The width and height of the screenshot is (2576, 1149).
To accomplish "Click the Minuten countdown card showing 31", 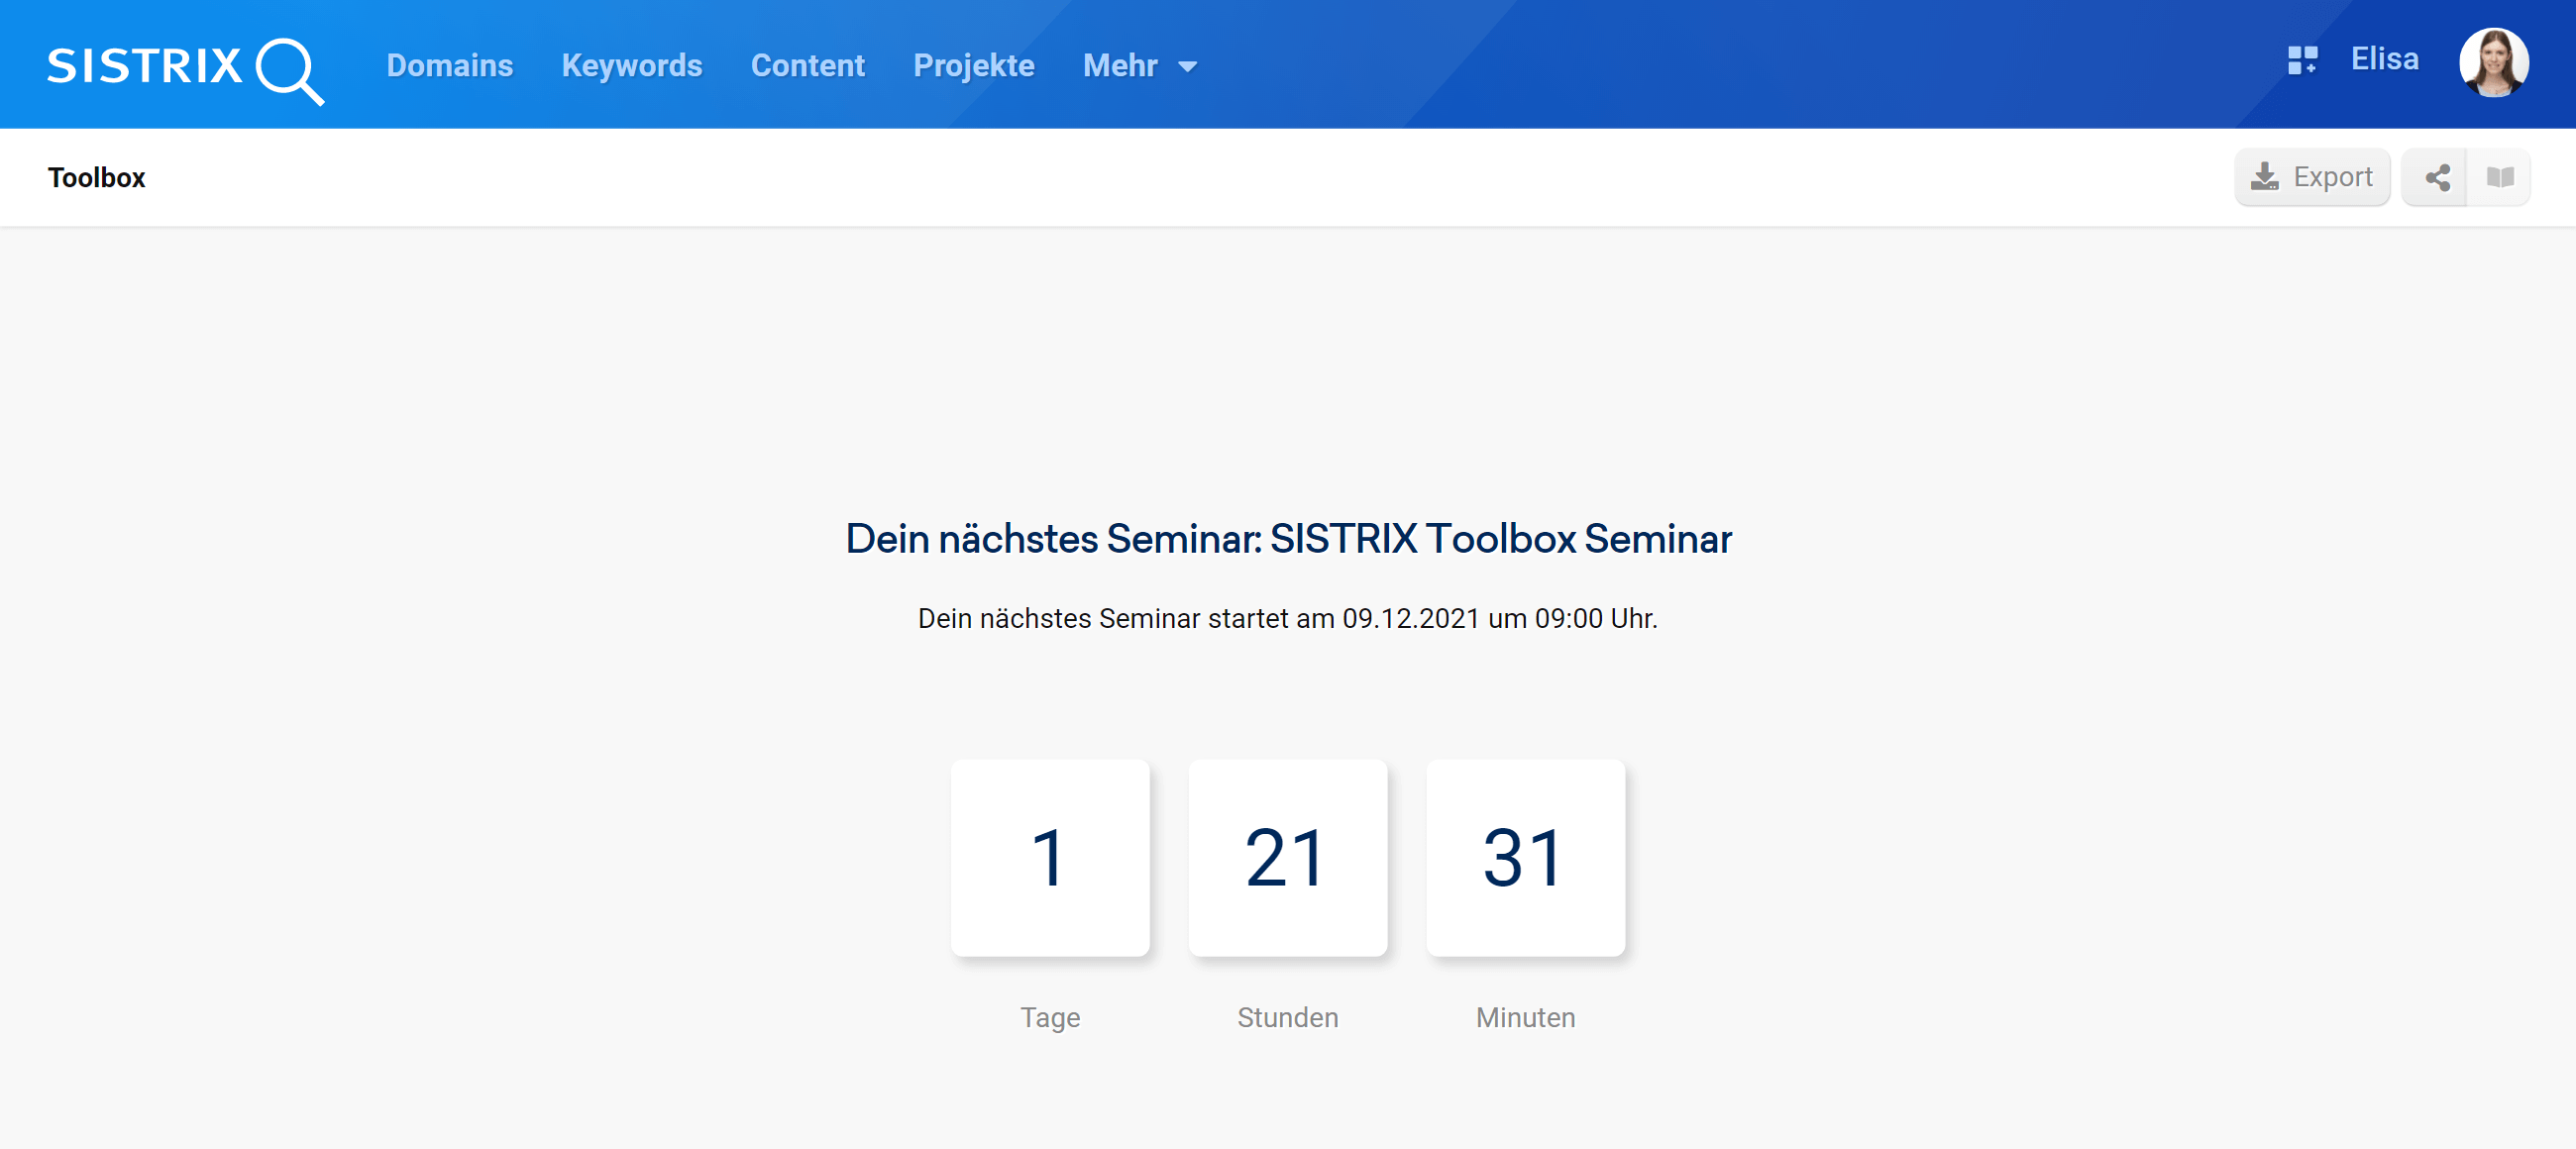I will [1525, 857].
